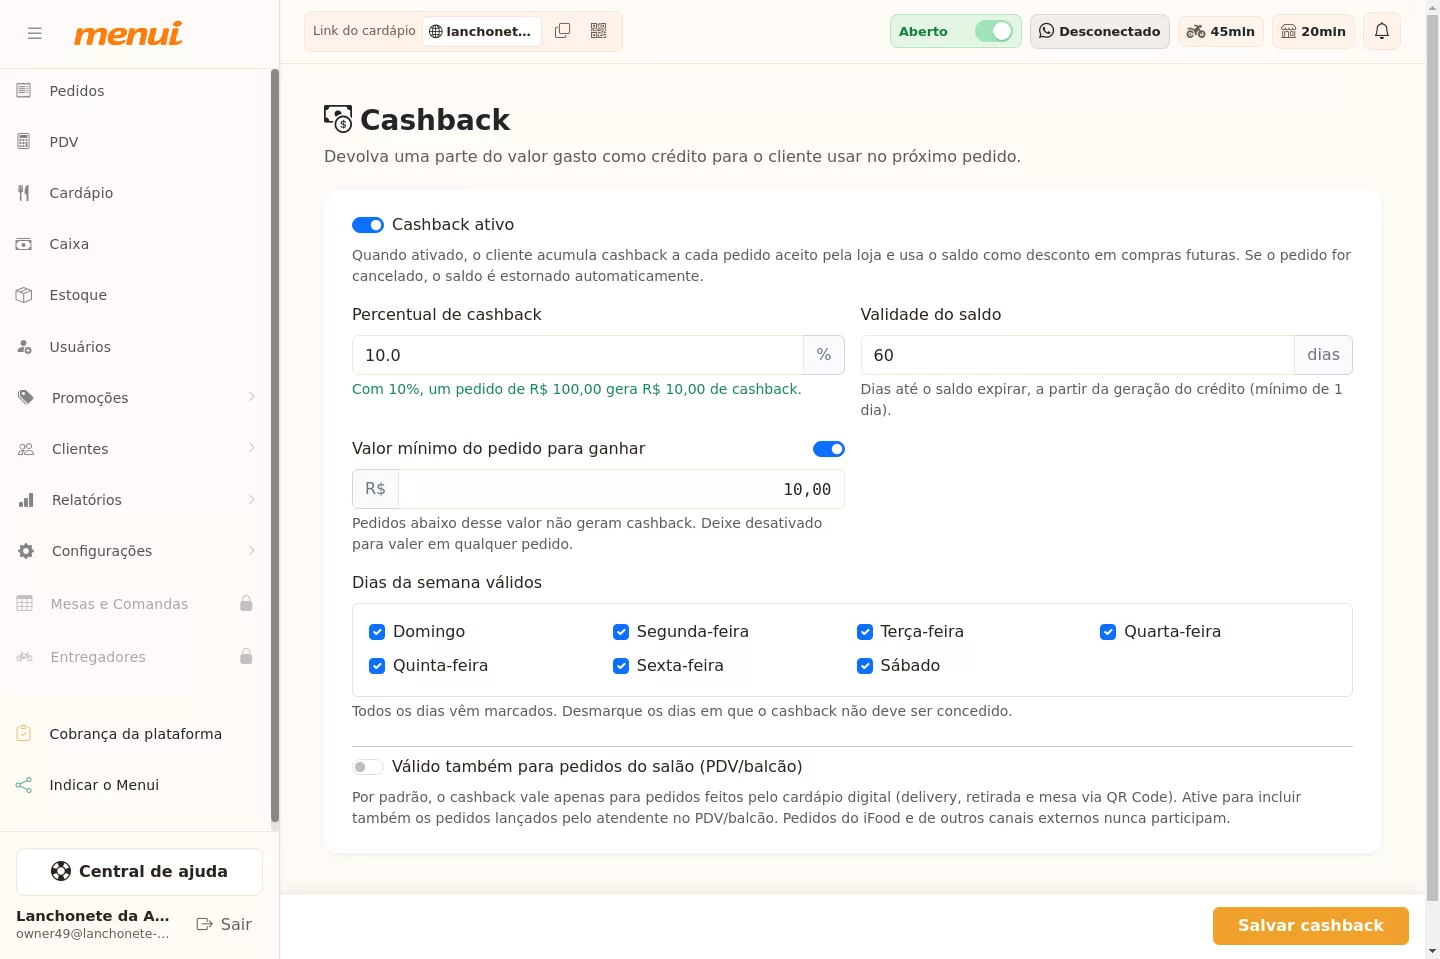Image resolution: width=1440 pixels, height=959 pixels.
Task: Click the sidebar vertical scrollbar
Action: 275,448
